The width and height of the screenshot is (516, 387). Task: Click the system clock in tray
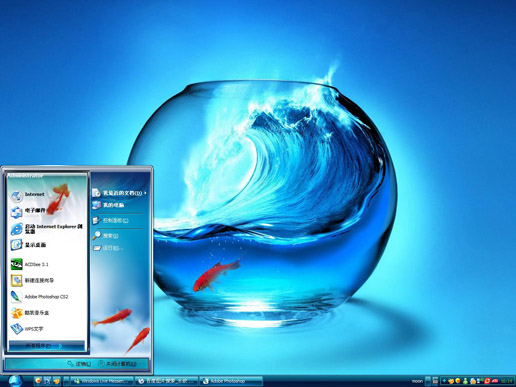coord(506,381)
